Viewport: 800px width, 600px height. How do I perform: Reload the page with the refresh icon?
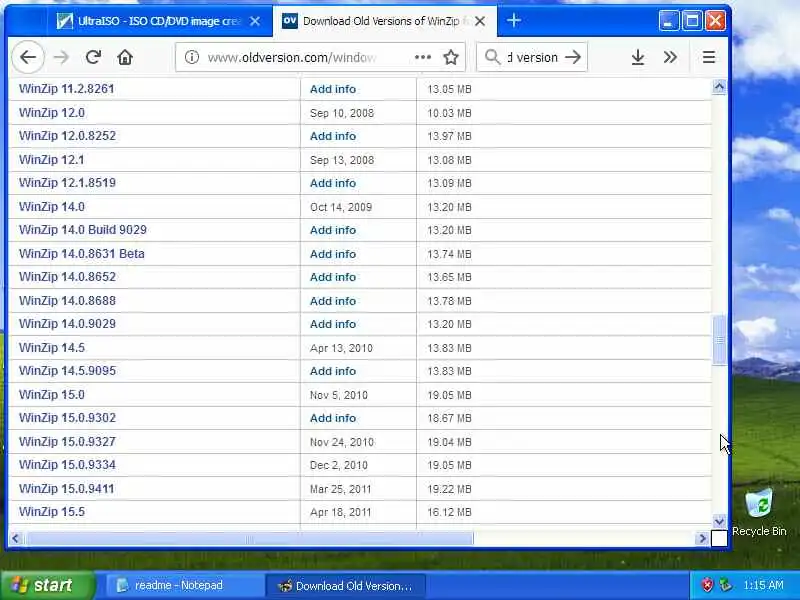tap(93, 57)
